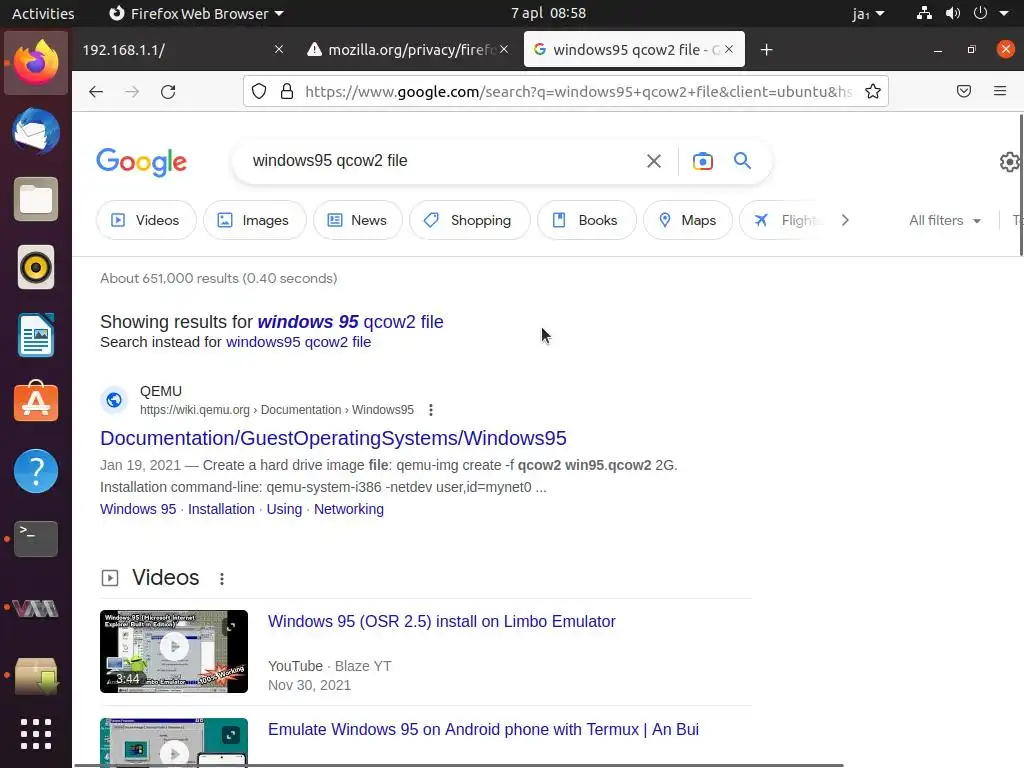The image size is (1024, 768).
Task: Search by image with the camera icon
Action: [x=703, y=161]
